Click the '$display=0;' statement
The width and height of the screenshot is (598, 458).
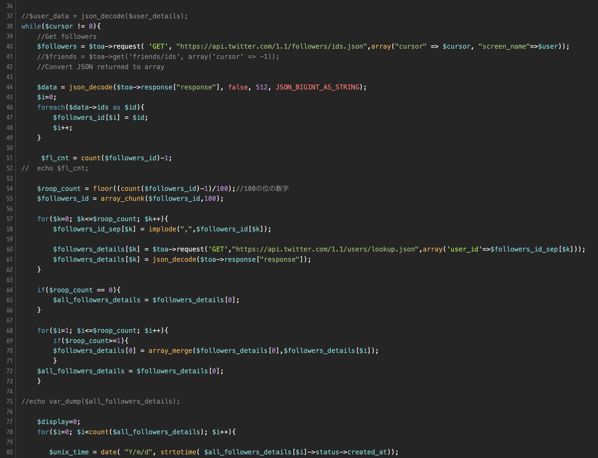pos(59,422)
